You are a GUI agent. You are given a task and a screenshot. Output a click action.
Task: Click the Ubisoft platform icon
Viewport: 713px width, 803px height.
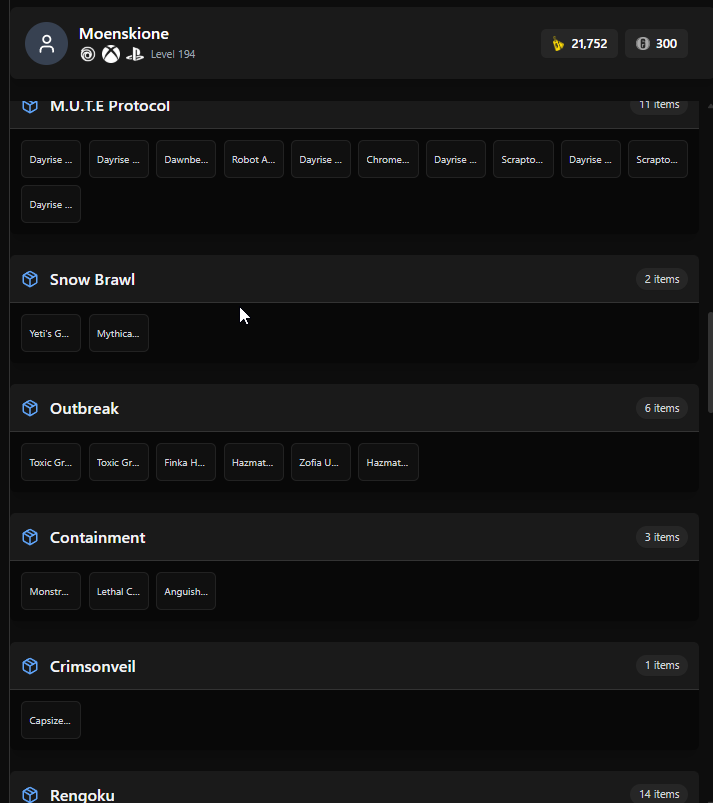[x=88, y=54]
